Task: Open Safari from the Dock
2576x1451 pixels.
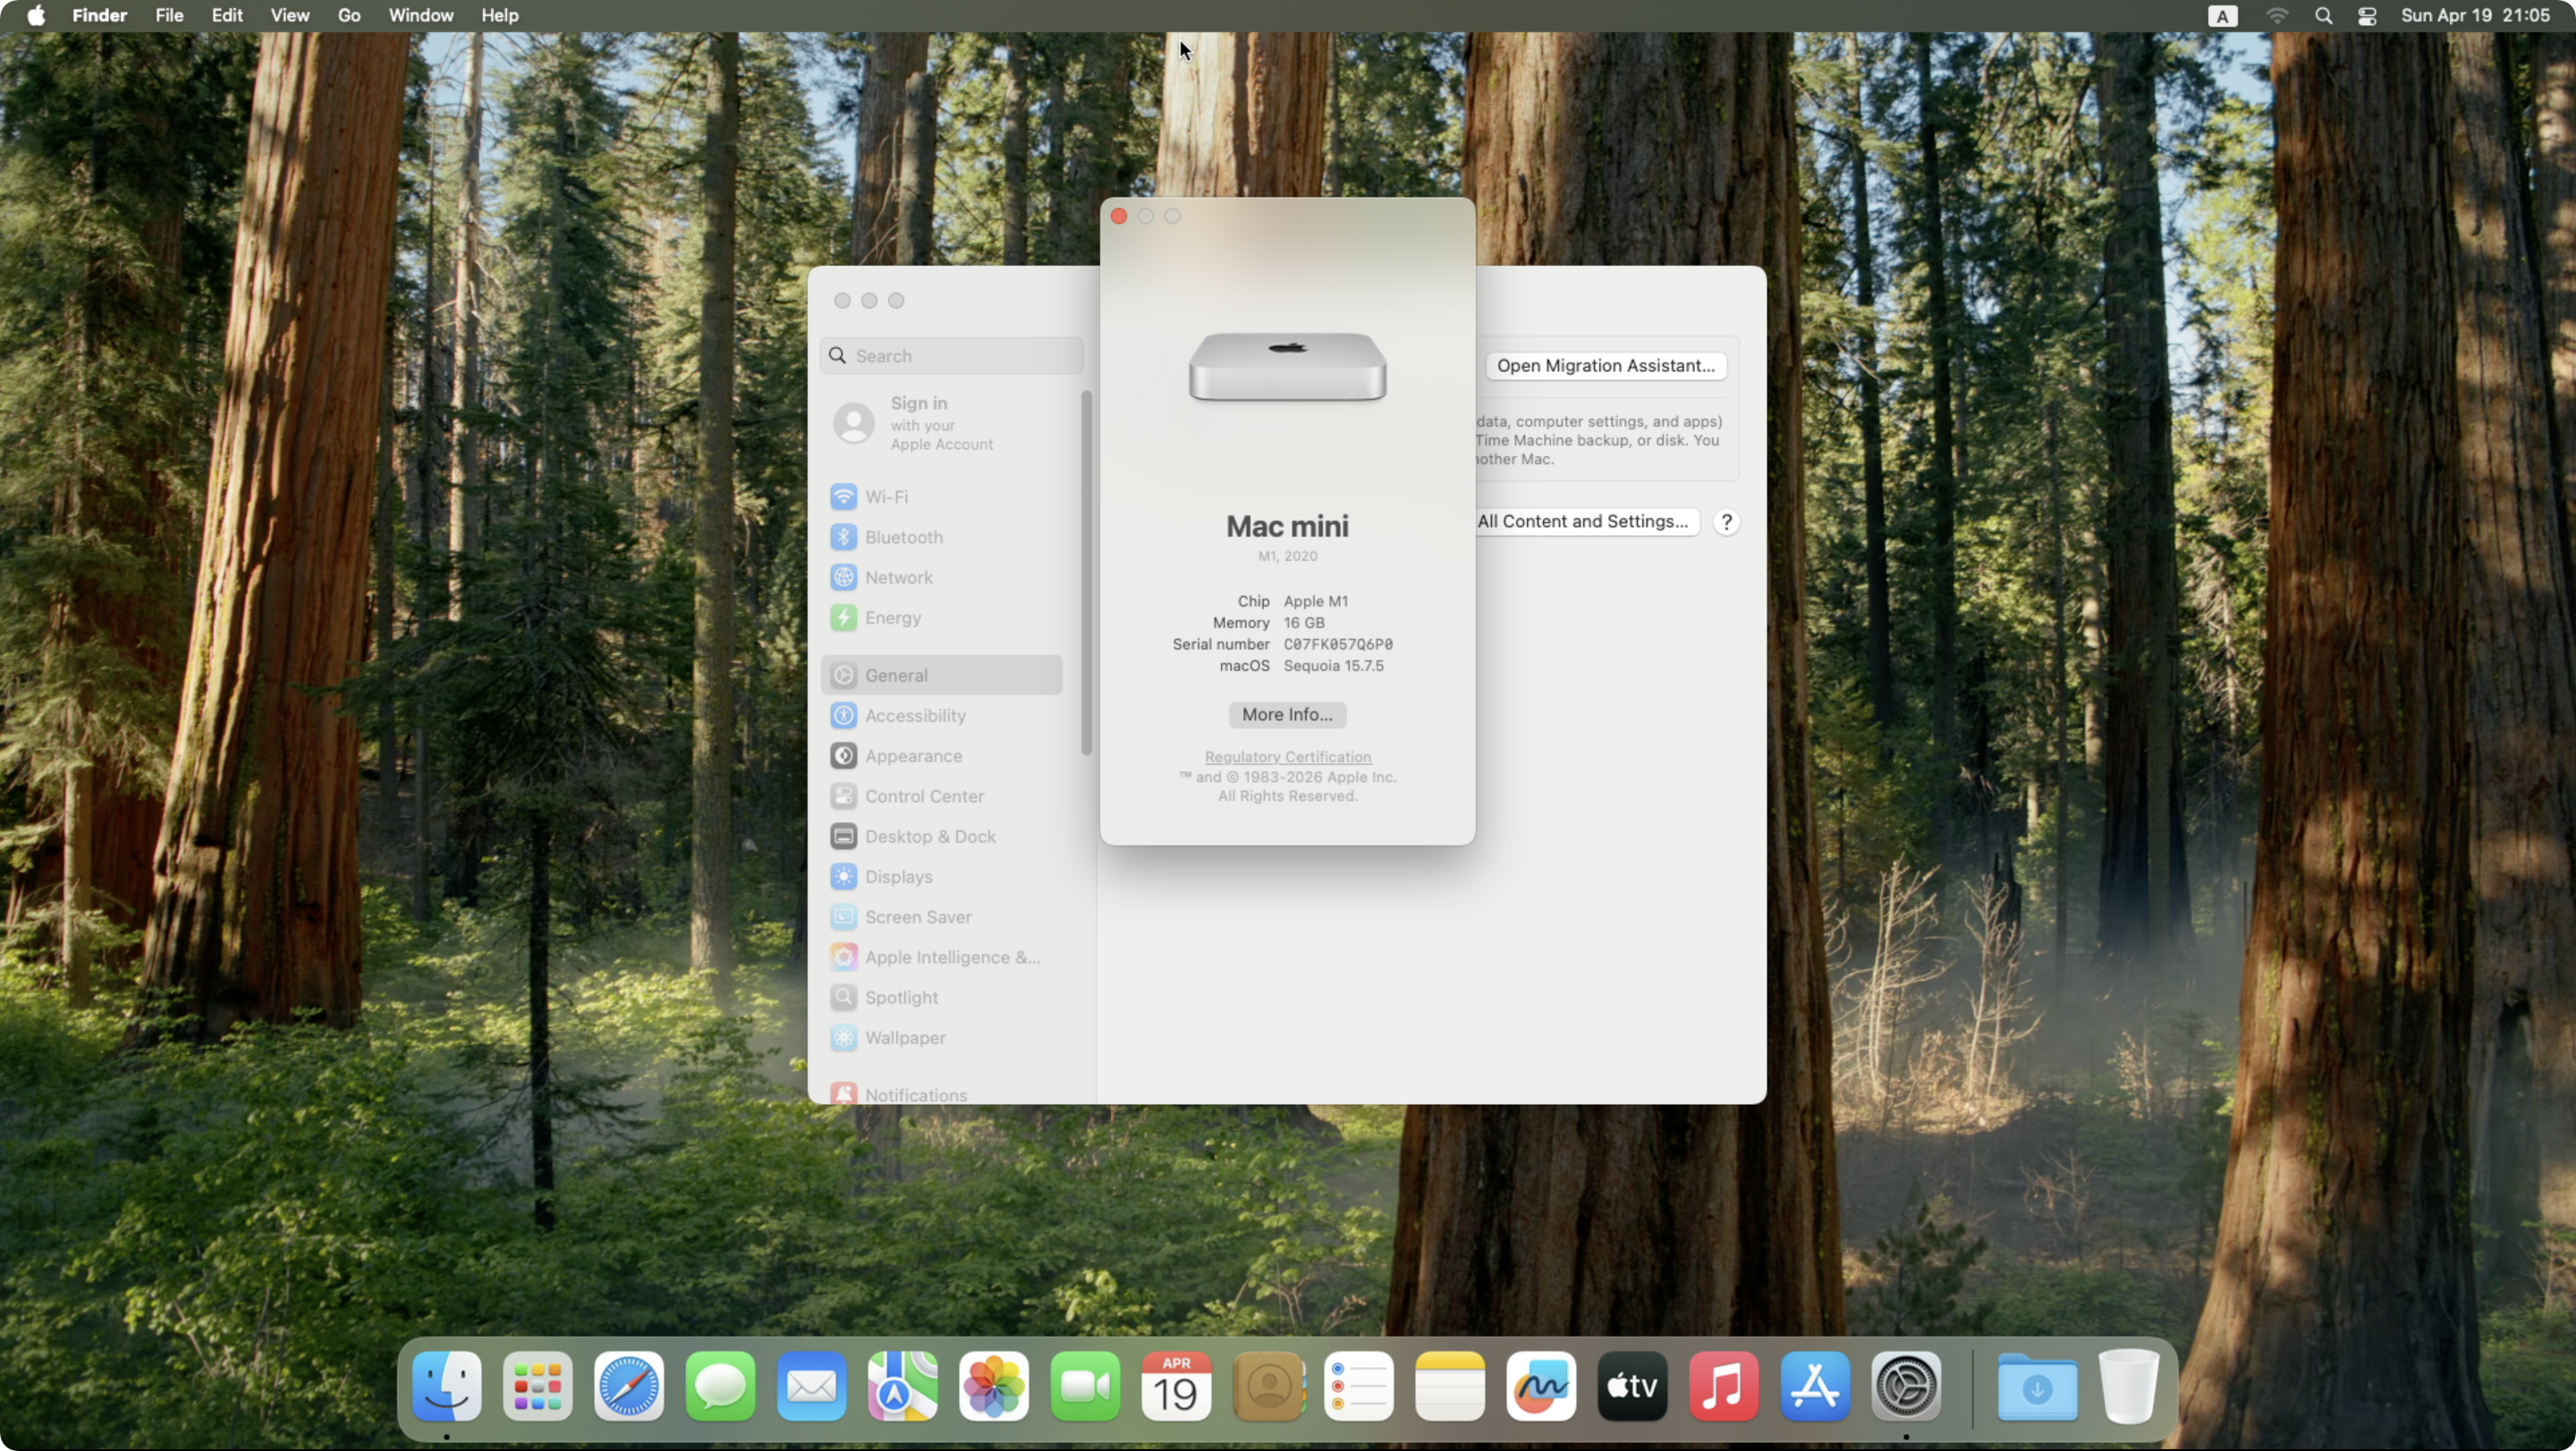Action: 629,1386
